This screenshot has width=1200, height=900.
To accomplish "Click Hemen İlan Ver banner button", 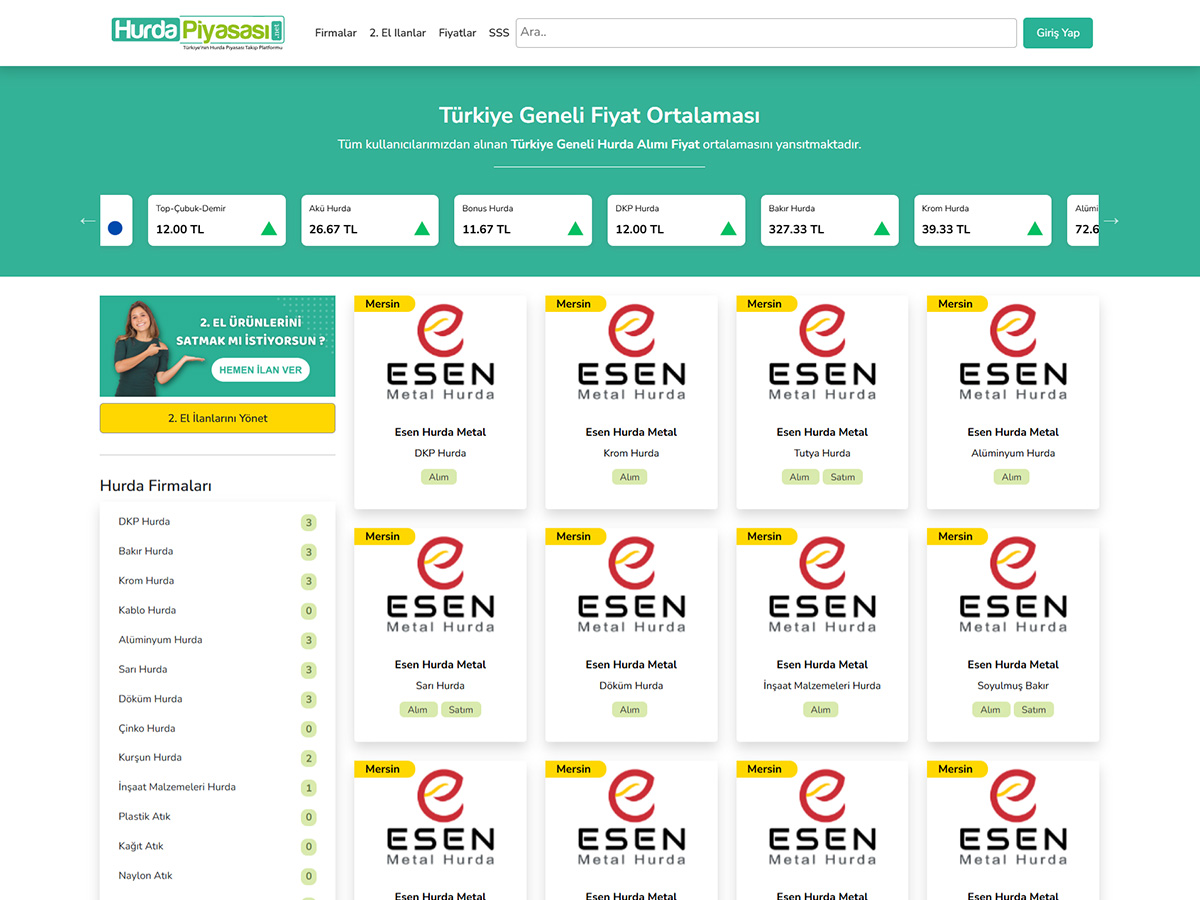I will click(260, 370).
